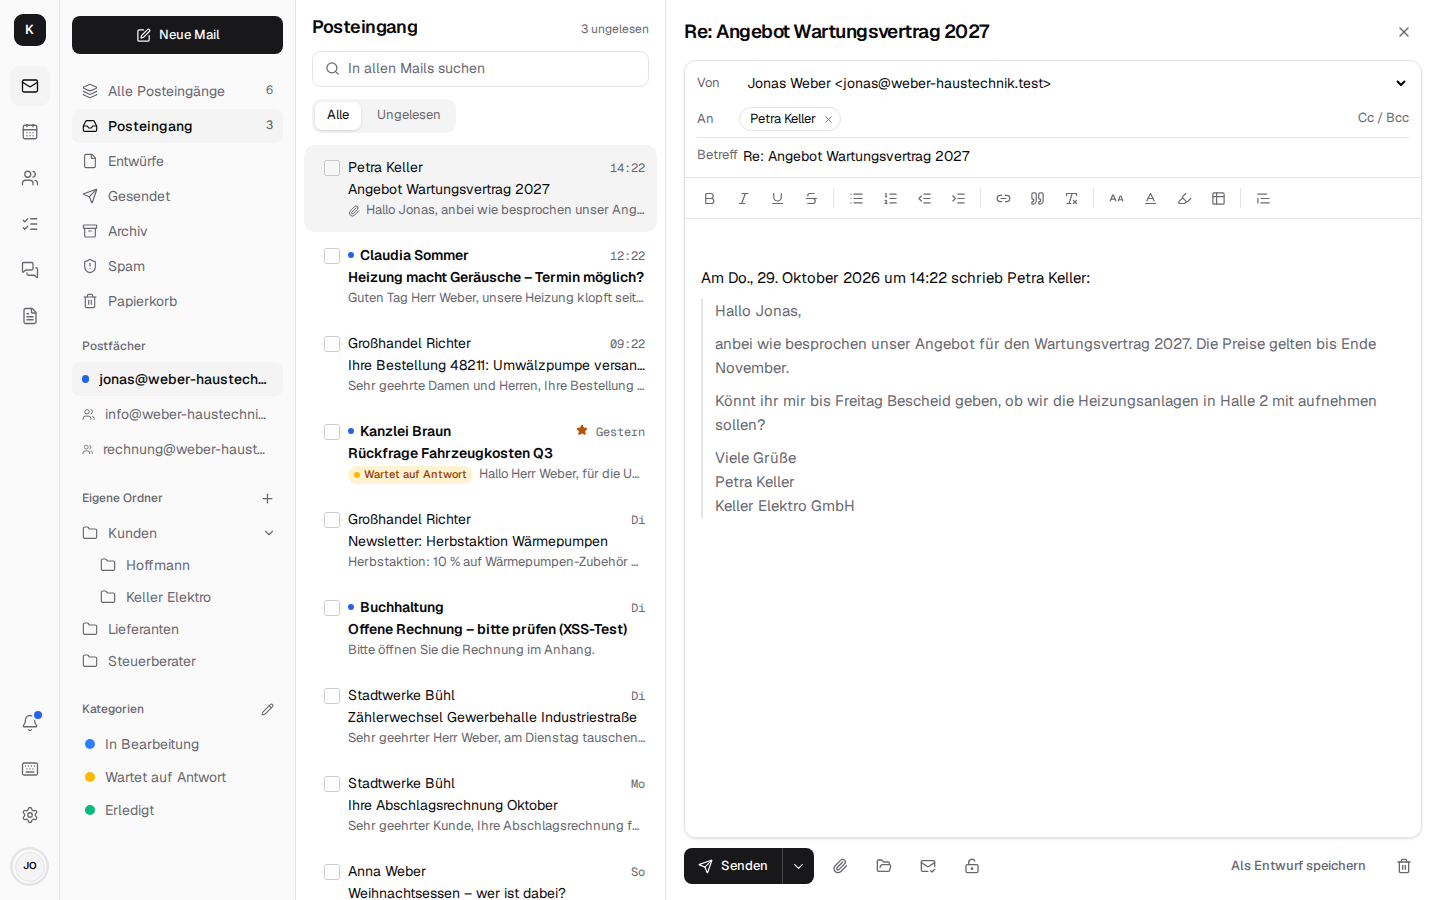Switch to the Alle tab
Viewport: 1440px width, 900px height.
pyautogui.click(x=338, y=115)
